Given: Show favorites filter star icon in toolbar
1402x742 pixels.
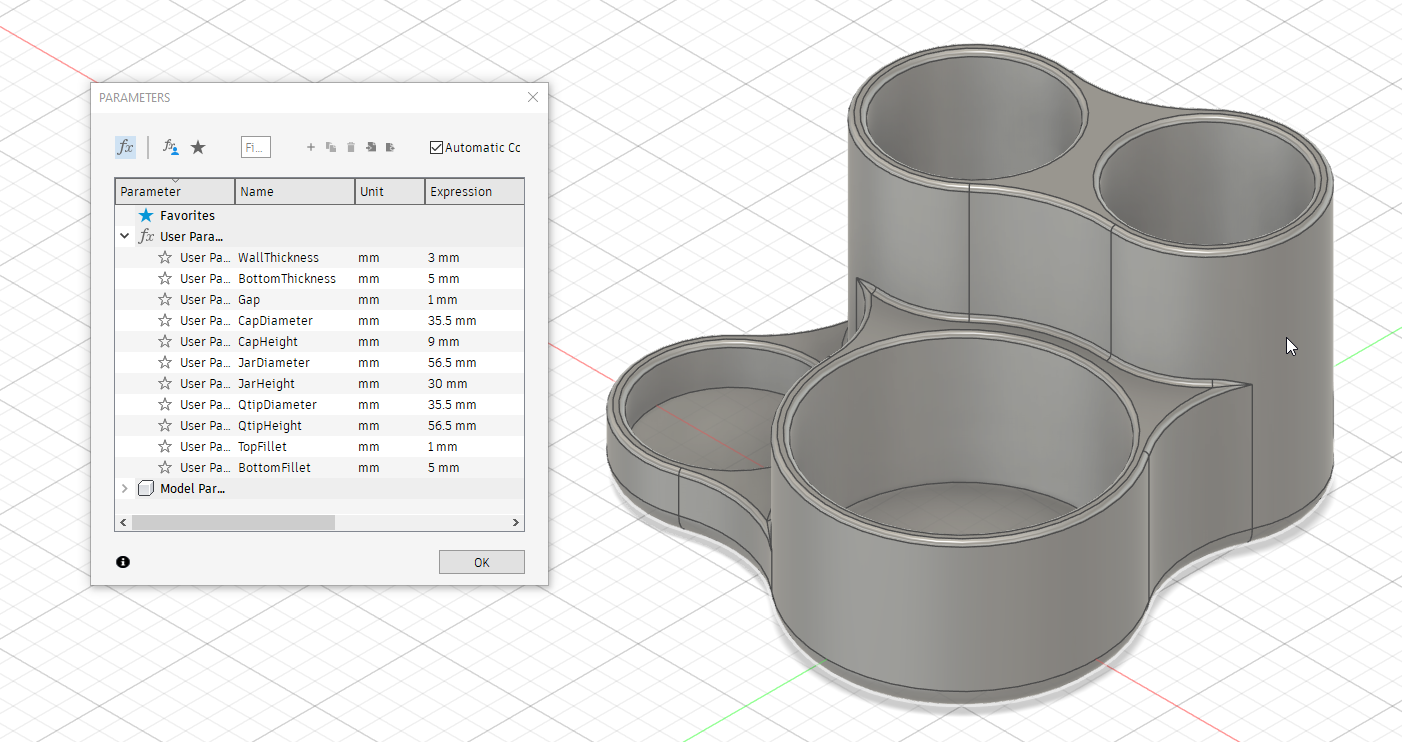Looking at the screenshot, I should point(198,147).
